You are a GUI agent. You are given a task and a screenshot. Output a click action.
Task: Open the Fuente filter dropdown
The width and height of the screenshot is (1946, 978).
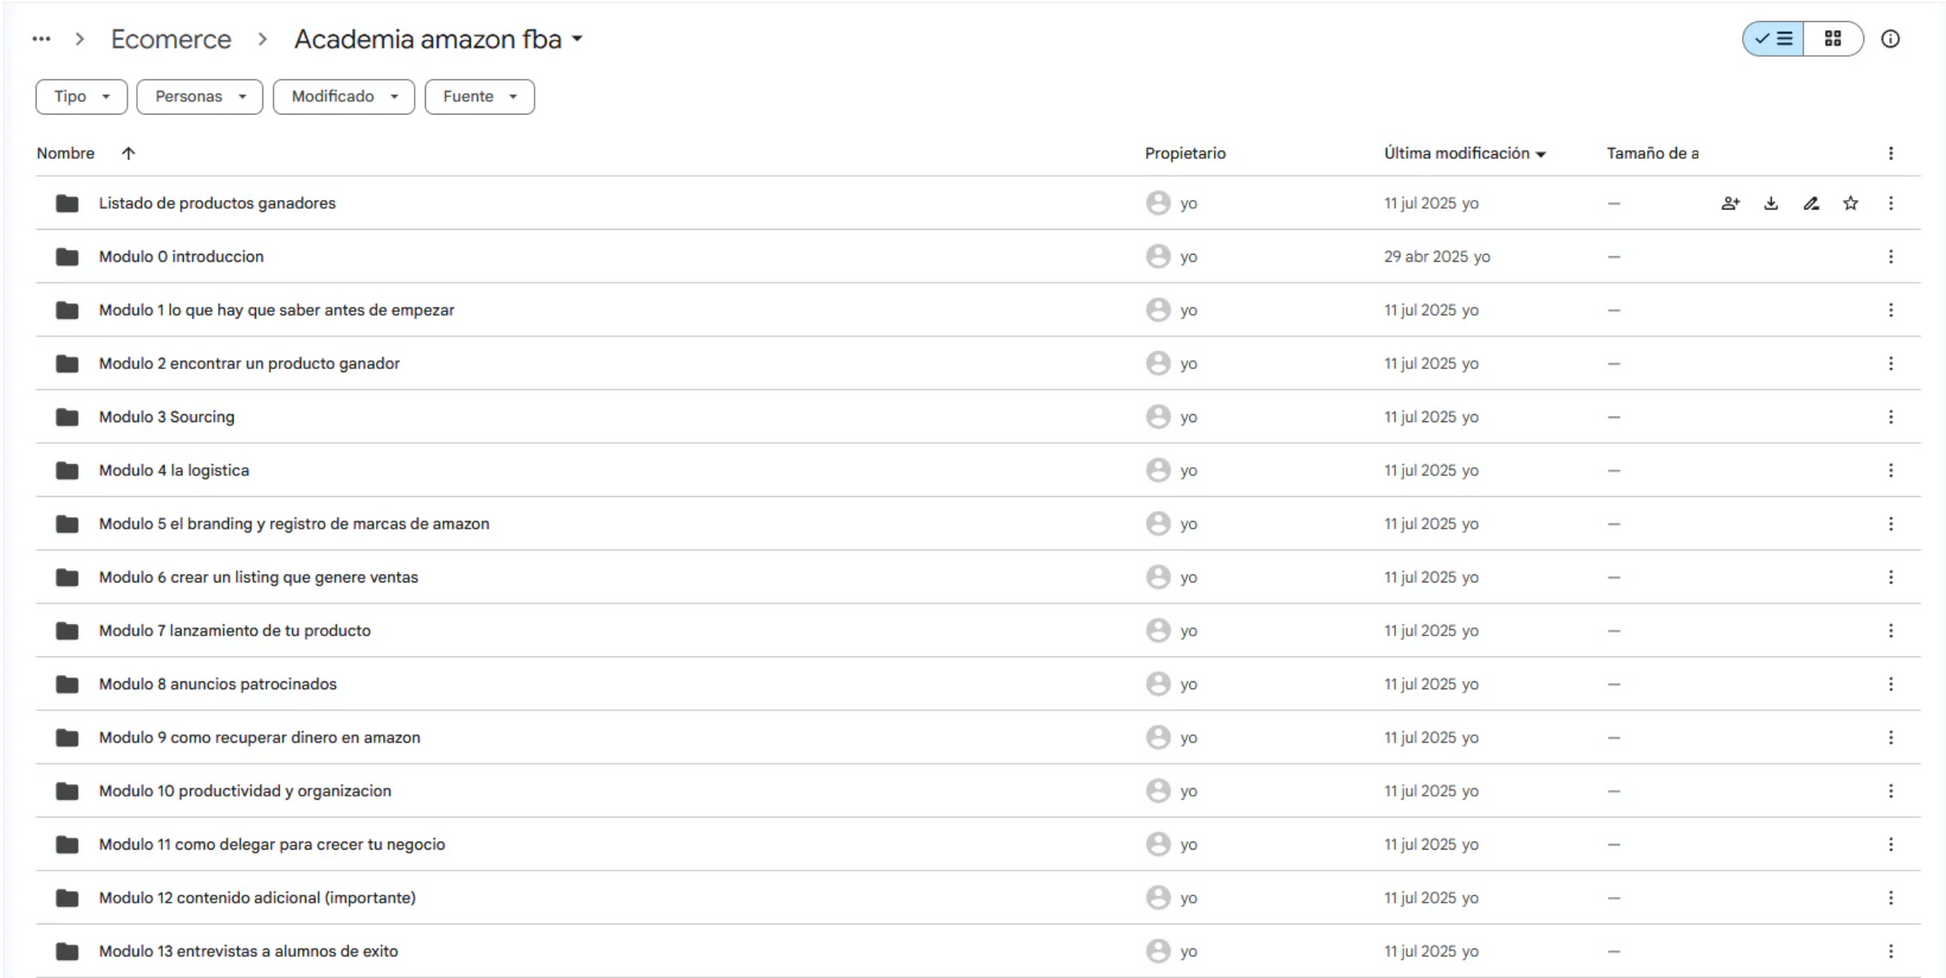[480, 97]
